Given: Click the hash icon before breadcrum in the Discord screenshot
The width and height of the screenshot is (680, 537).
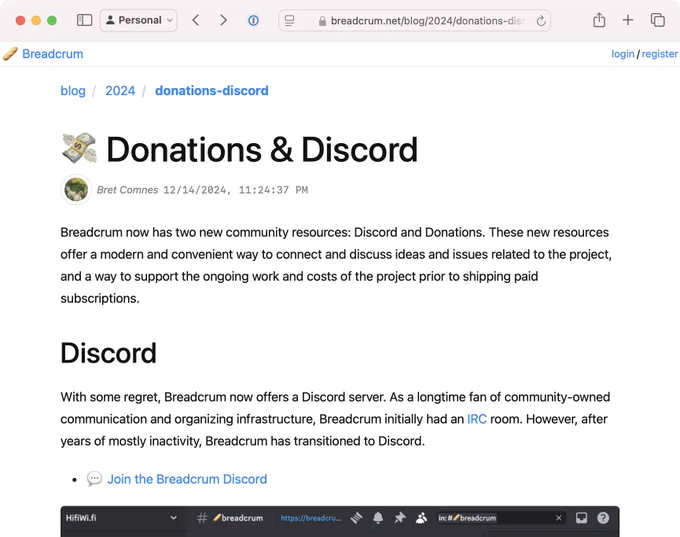Looking at the screenshot, I should [202, 518].
